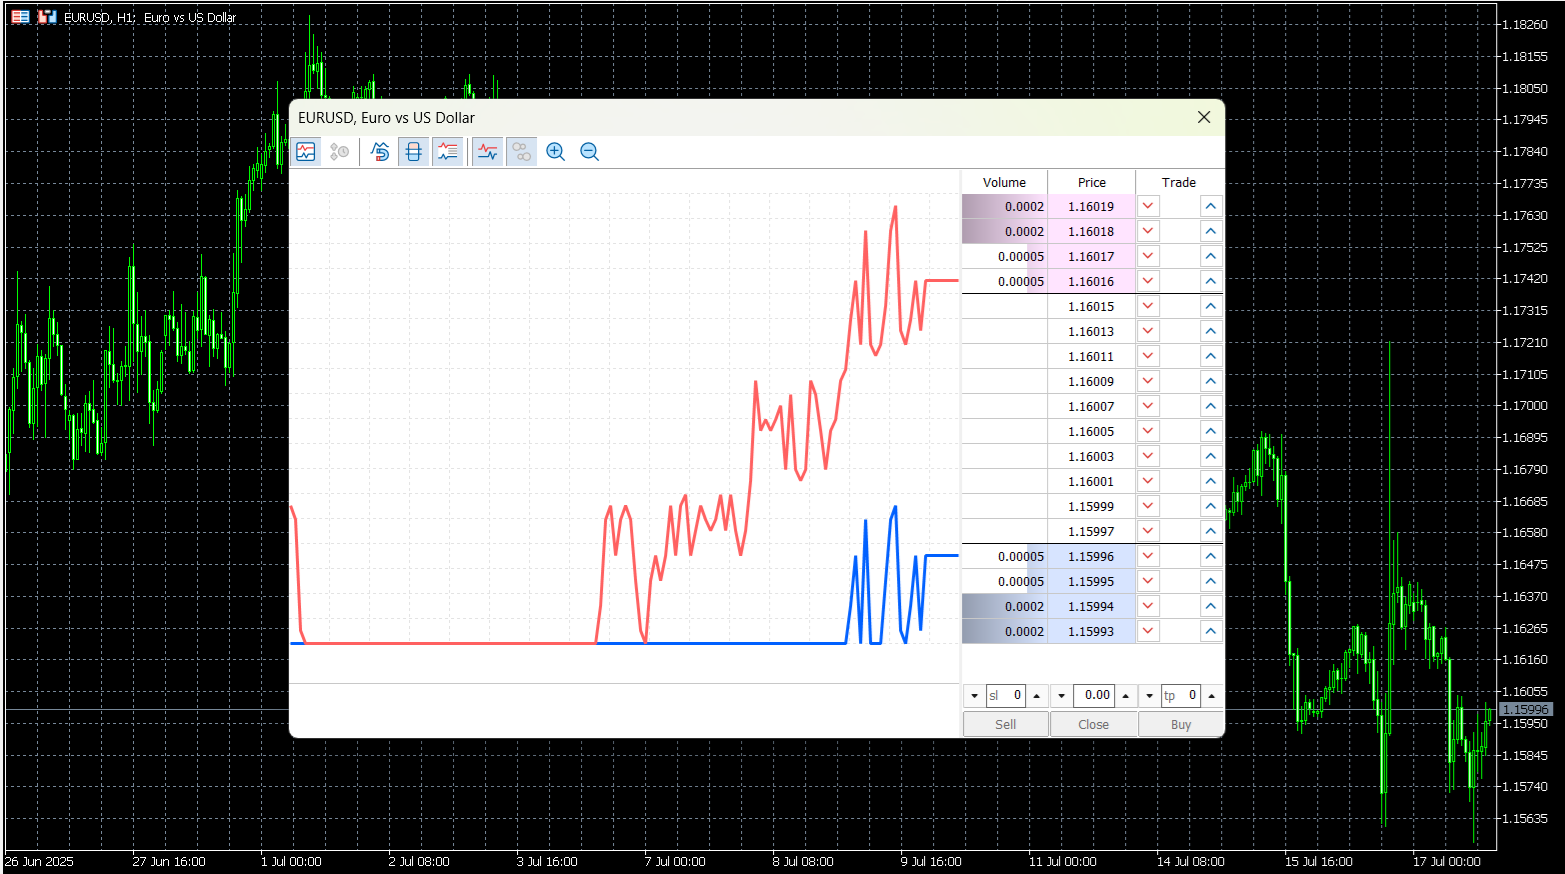Increase the take profit value arrow
This screenshot has height=874, width=1565.
point(1212,696)
